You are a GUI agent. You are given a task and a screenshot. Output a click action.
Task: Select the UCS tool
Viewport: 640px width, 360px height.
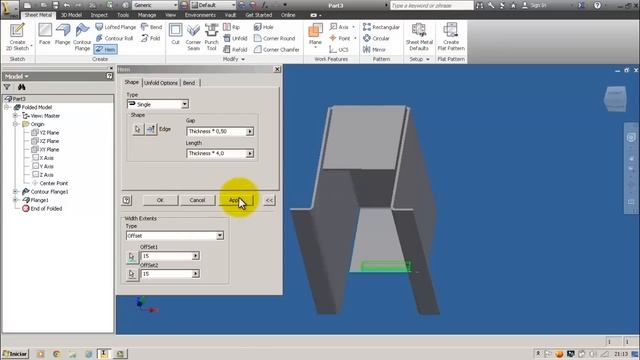coord(339,49)
